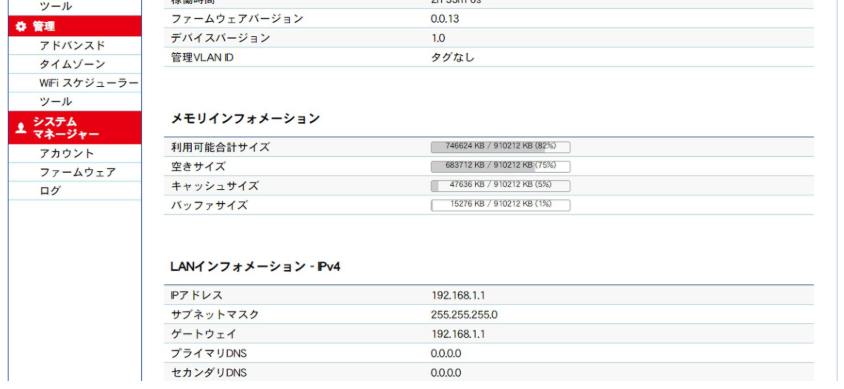Click the secondary DNS value 0.0.0.0
The height and width of the screenshot is (389, 844).
446,373
